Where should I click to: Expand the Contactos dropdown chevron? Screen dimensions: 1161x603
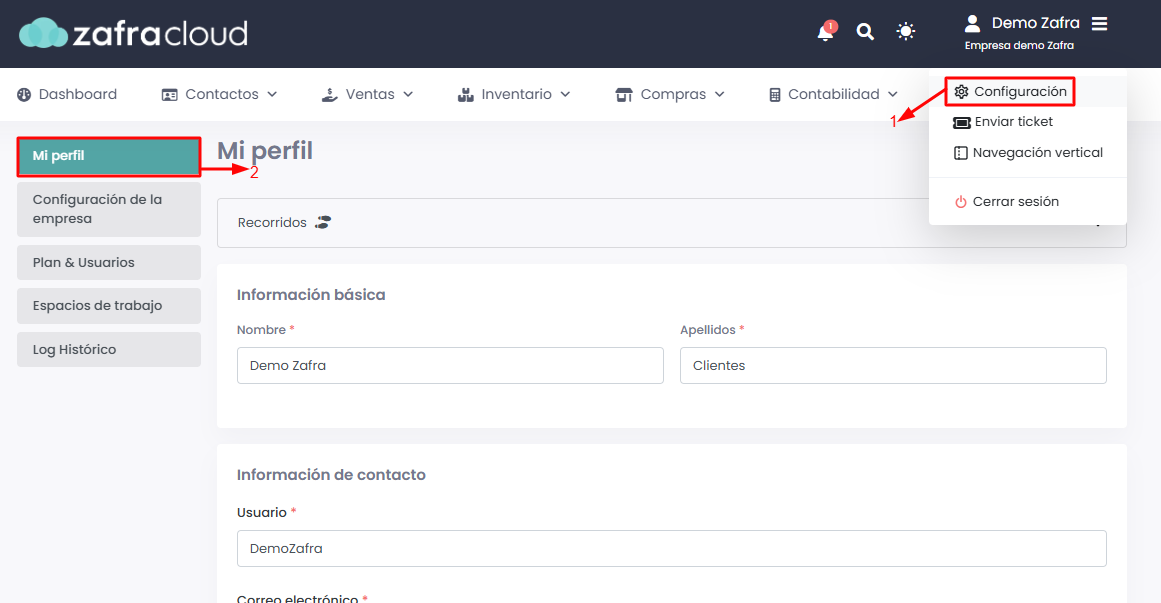click(x=272, y=95)
